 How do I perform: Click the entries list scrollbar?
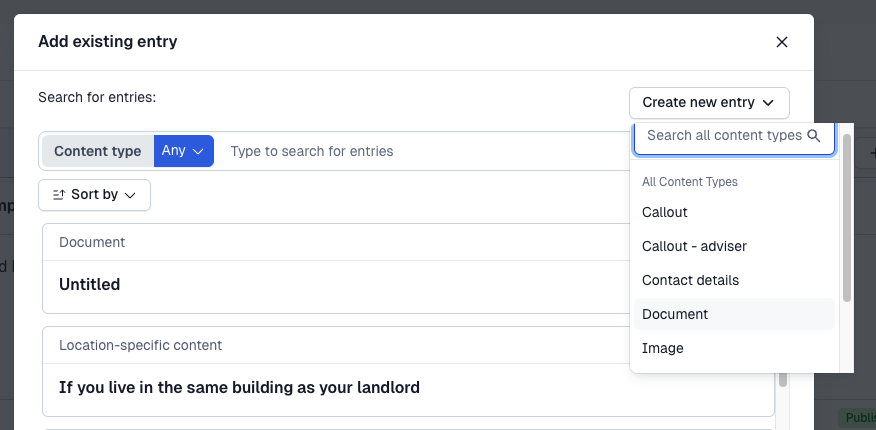tap(783, 380)
